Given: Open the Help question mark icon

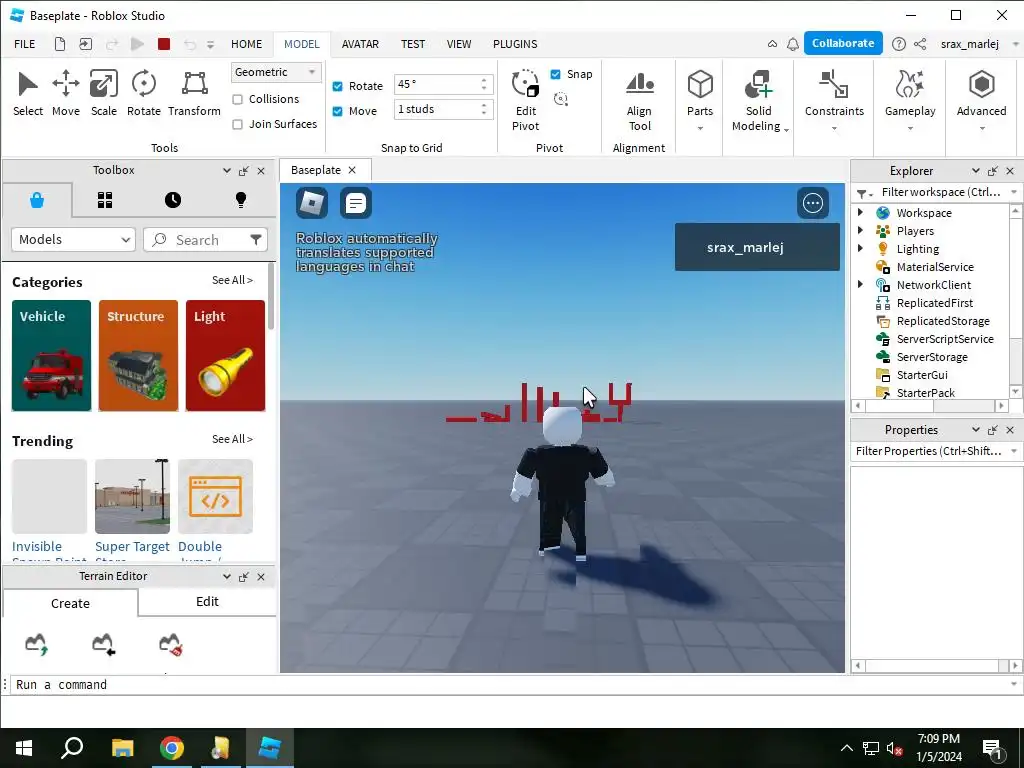Looking at the screenshot, I should point(899,44).
